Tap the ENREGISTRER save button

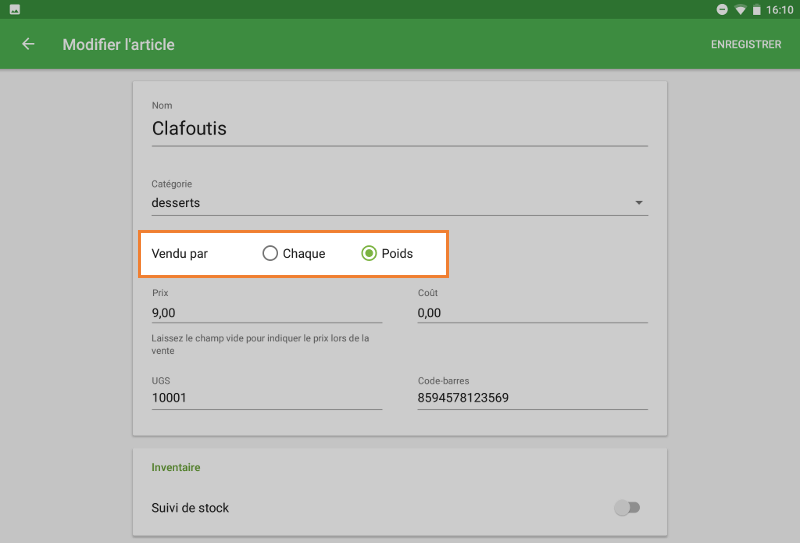[746, 44]
